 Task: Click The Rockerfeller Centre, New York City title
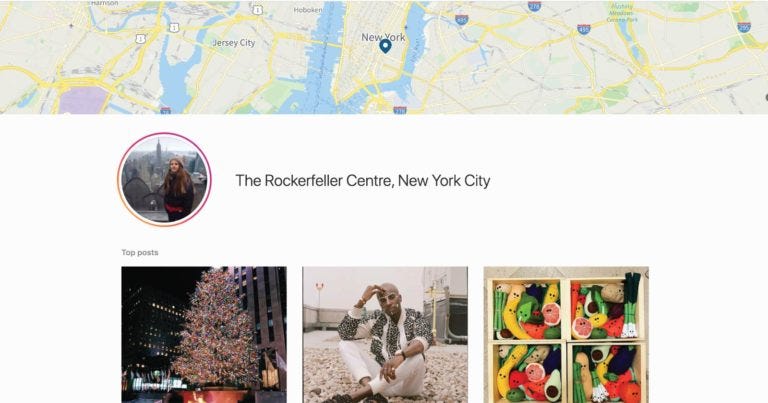362,181
